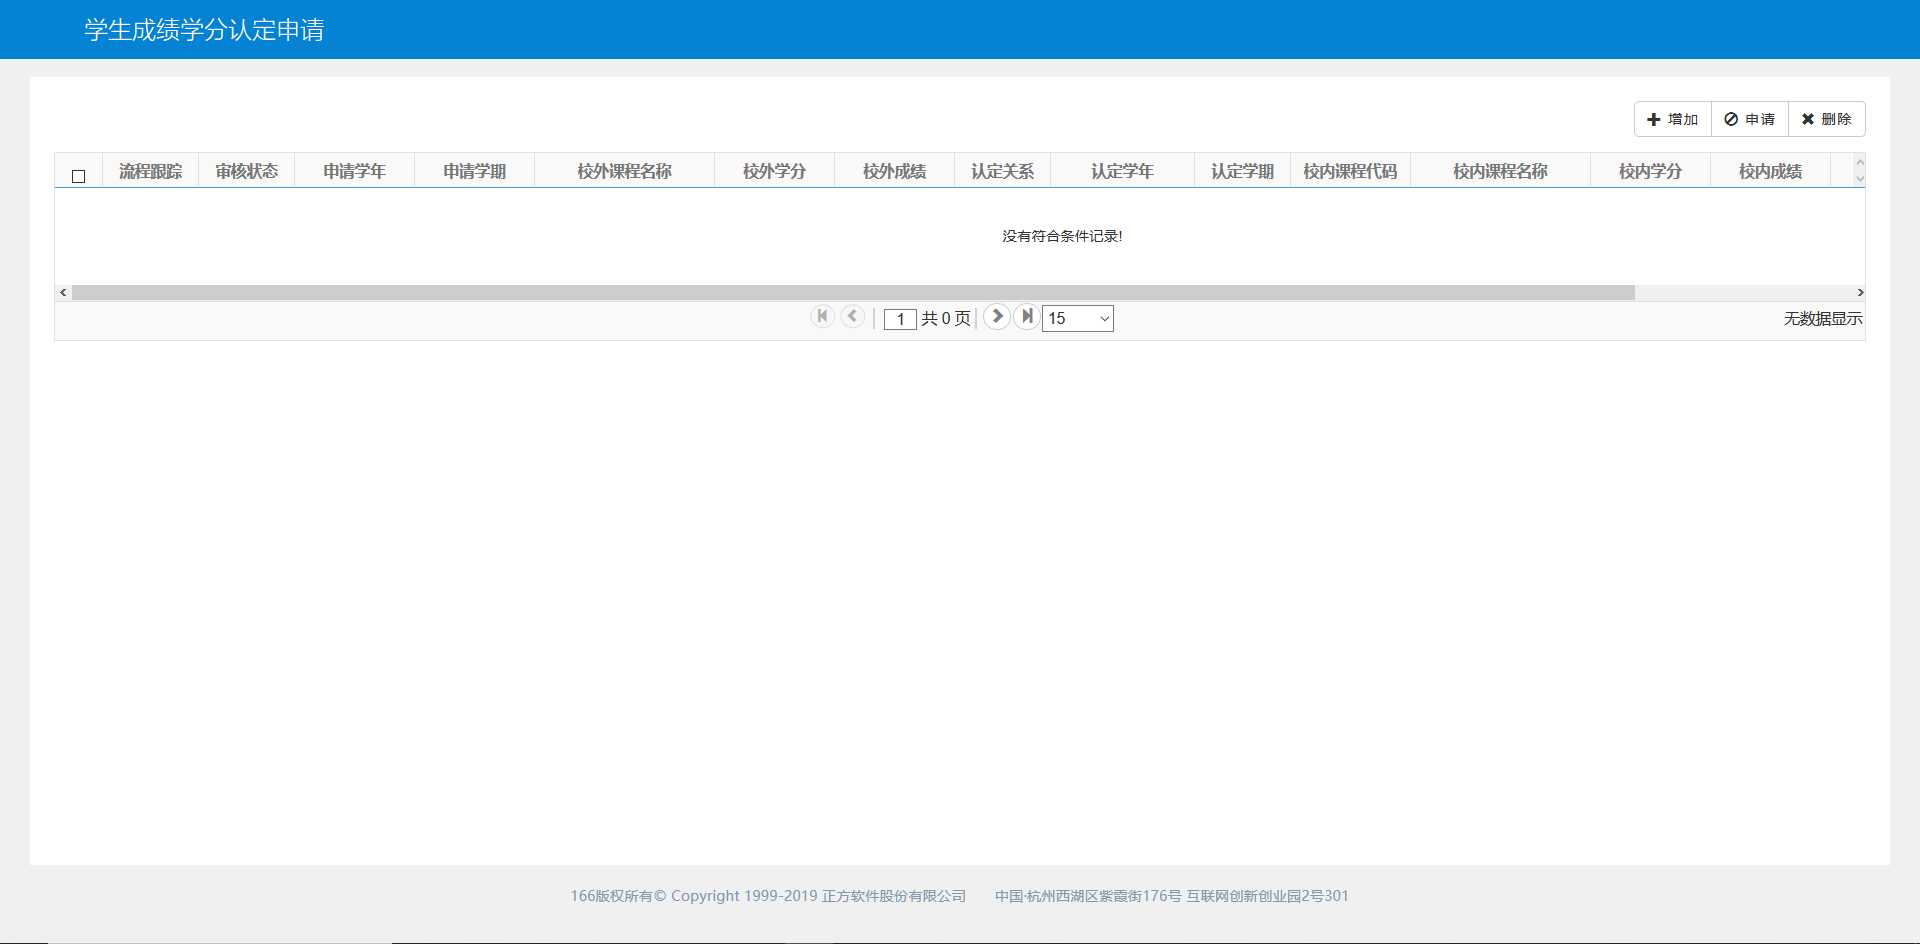Click the 无数据显示 status text
The width and height of the screenshot is (1920, 944).
[x=1823, y=319]
